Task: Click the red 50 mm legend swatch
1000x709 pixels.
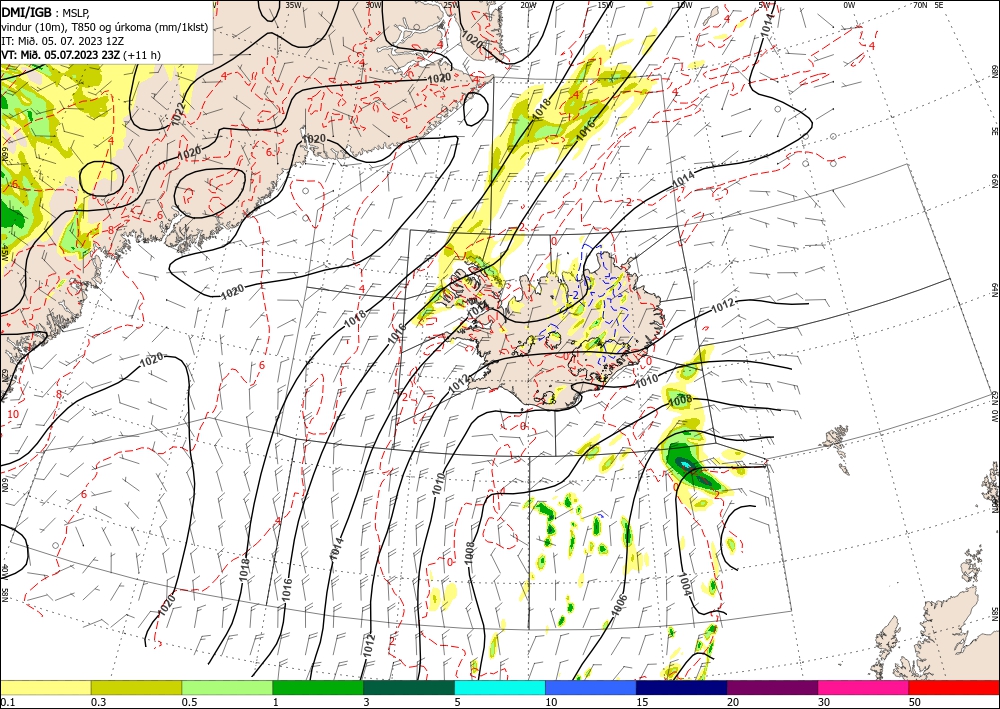Action: 954,687
